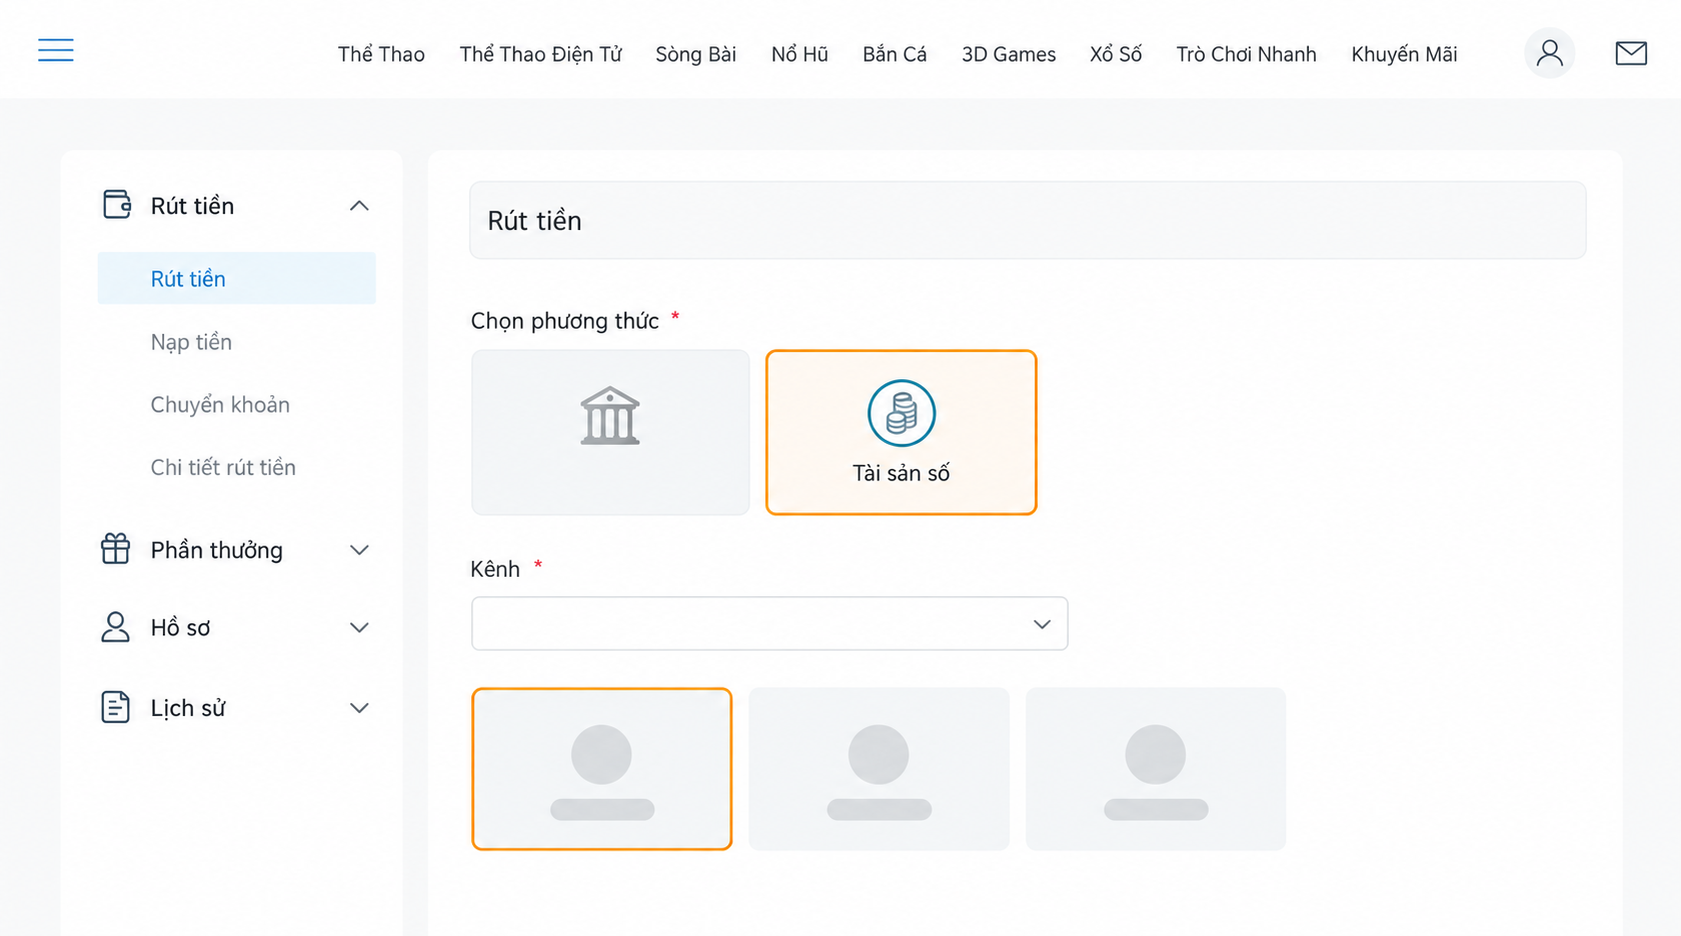Open the Thể Thao menu
Screen dimensions: 1681x936
point(381,54)
